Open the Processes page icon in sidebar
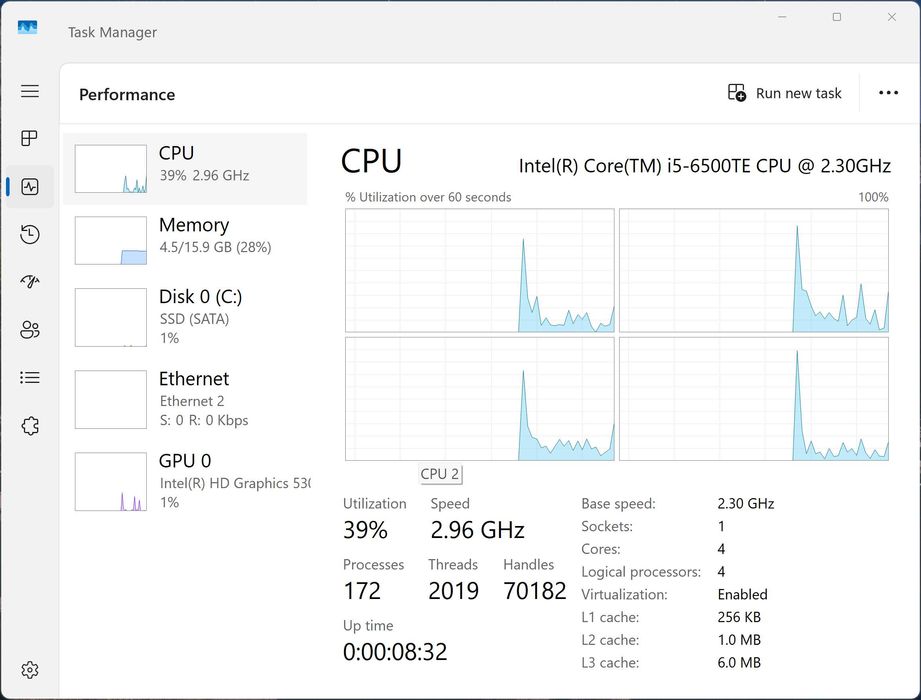 (x=30, y=138)
